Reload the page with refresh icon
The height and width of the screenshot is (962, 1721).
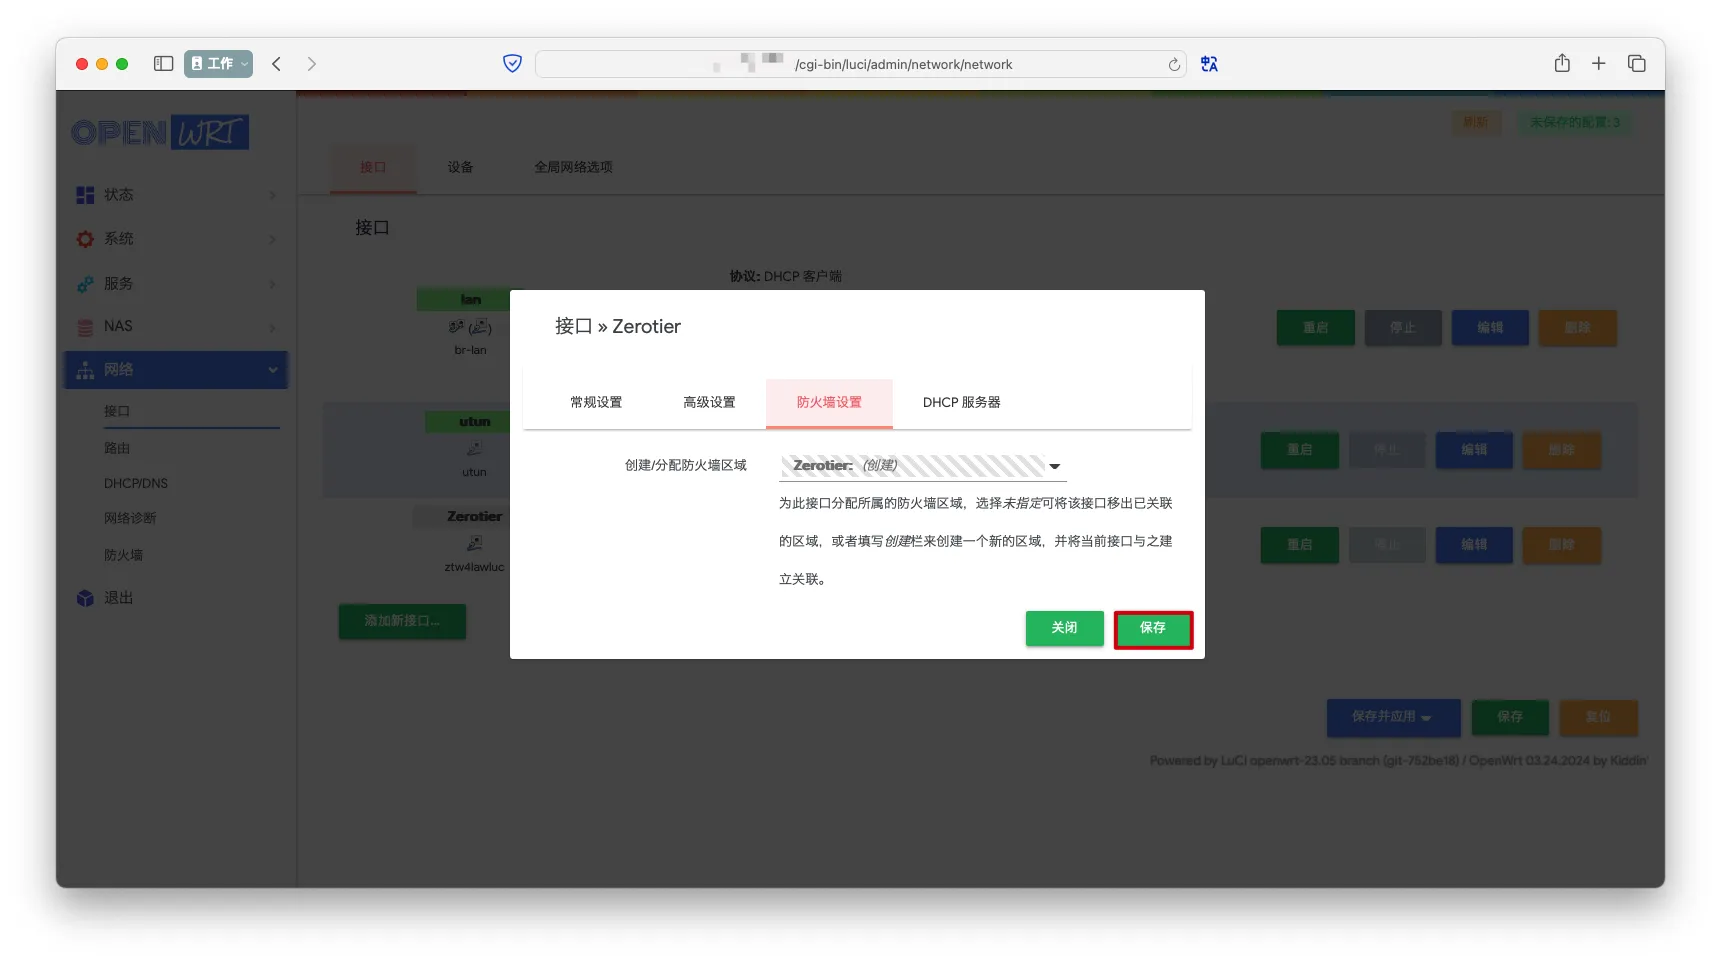pos(1174,65)
